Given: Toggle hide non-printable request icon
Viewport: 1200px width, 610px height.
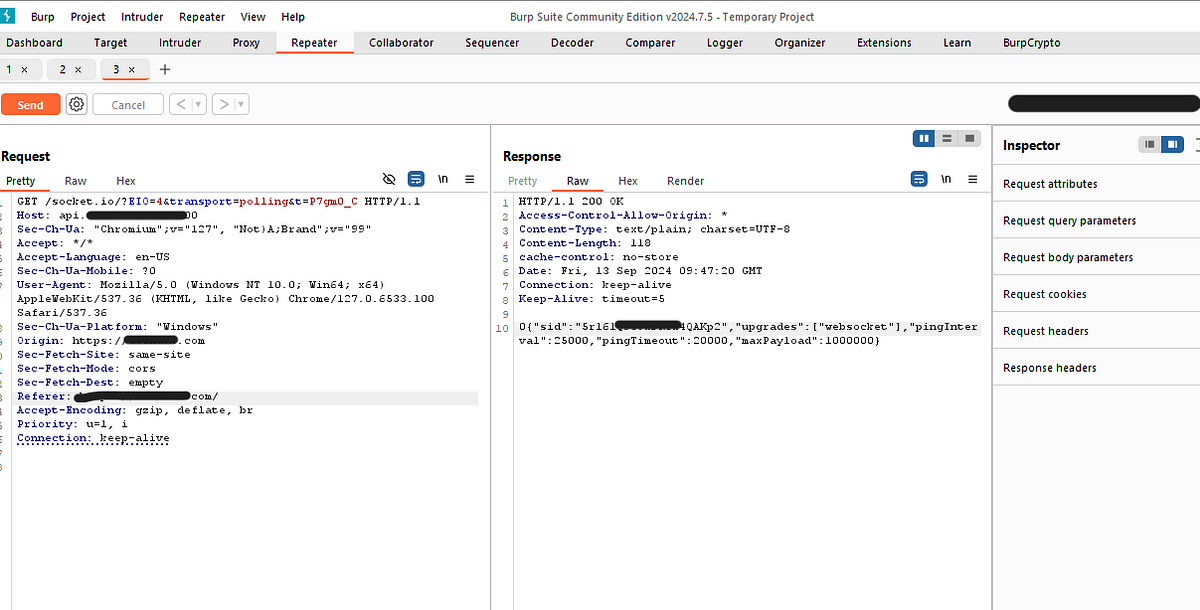Looking at the screenshot, I should click(389, 179).
